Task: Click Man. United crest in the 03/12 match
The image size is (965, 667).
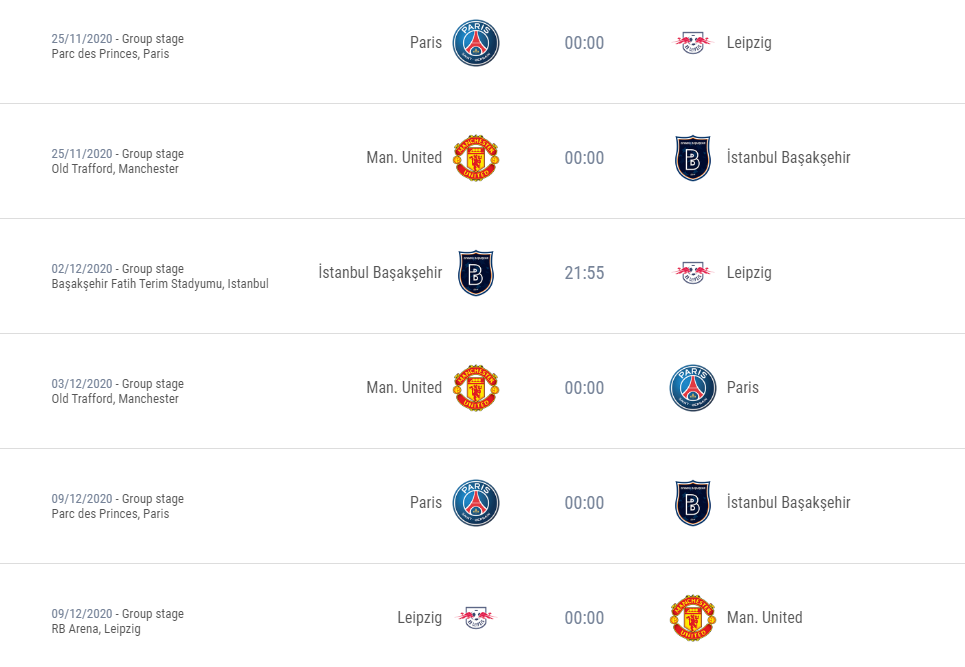Action: (476, 388)
